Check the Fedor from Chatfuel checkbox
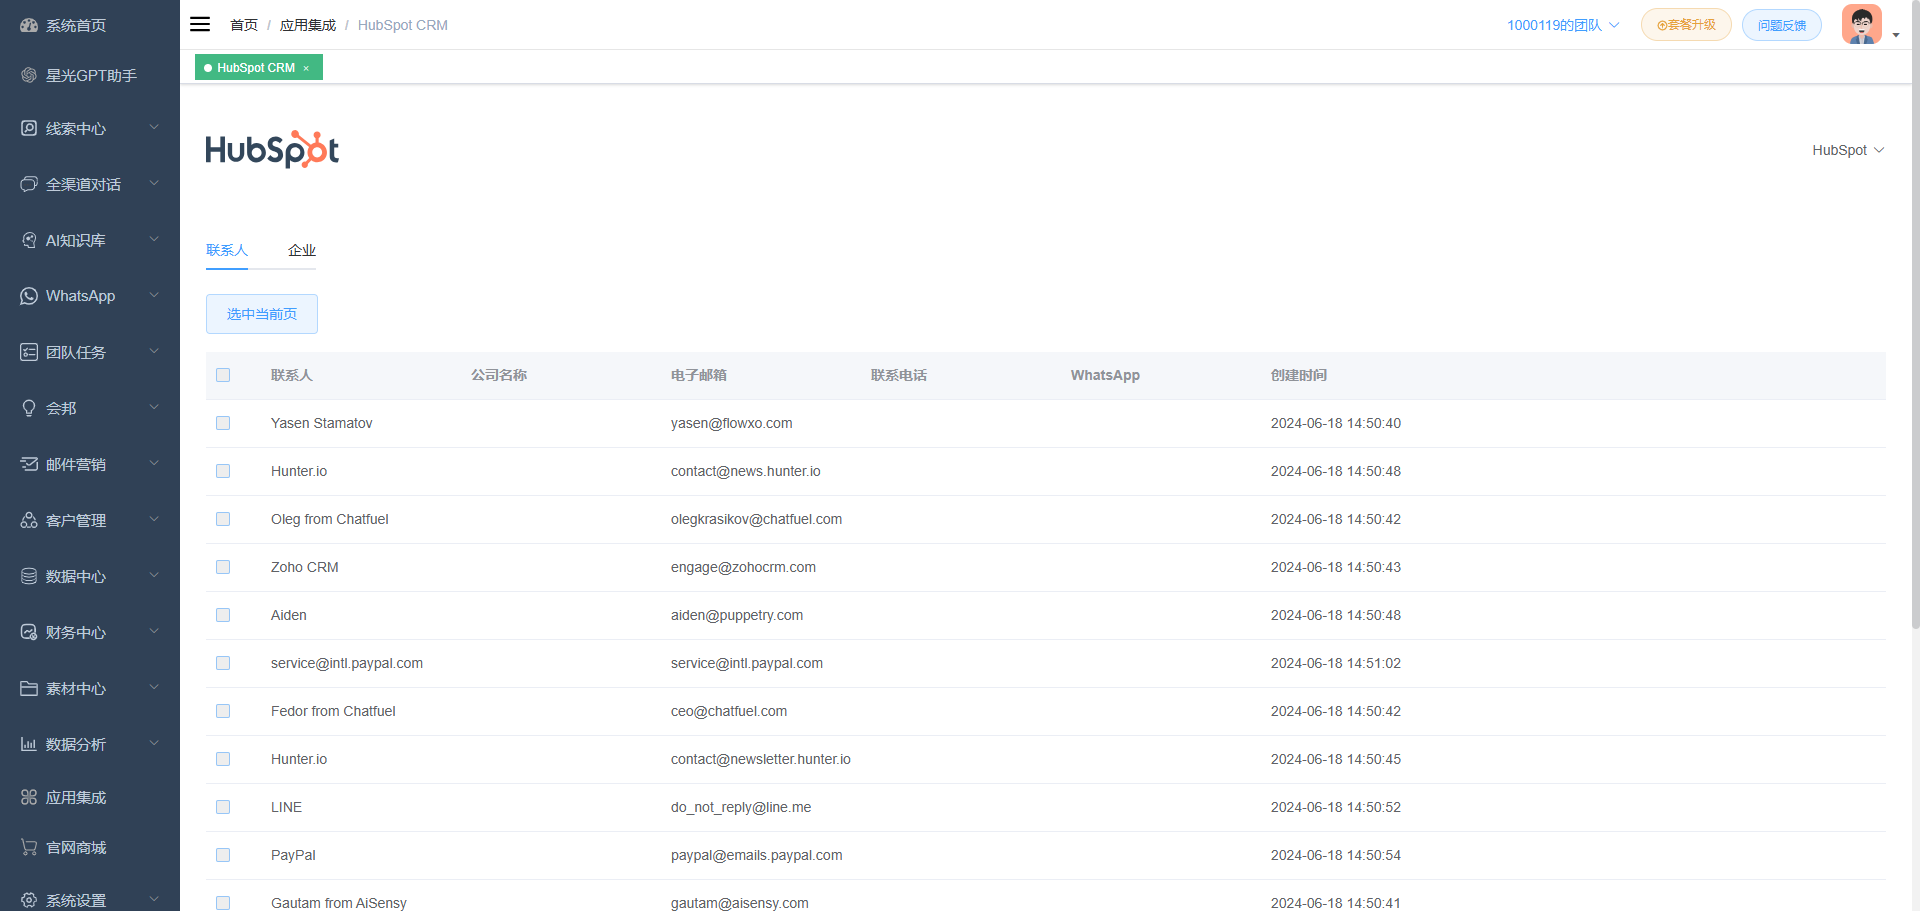This screenshot has width=1920, height=911. (x=223, y=711)
